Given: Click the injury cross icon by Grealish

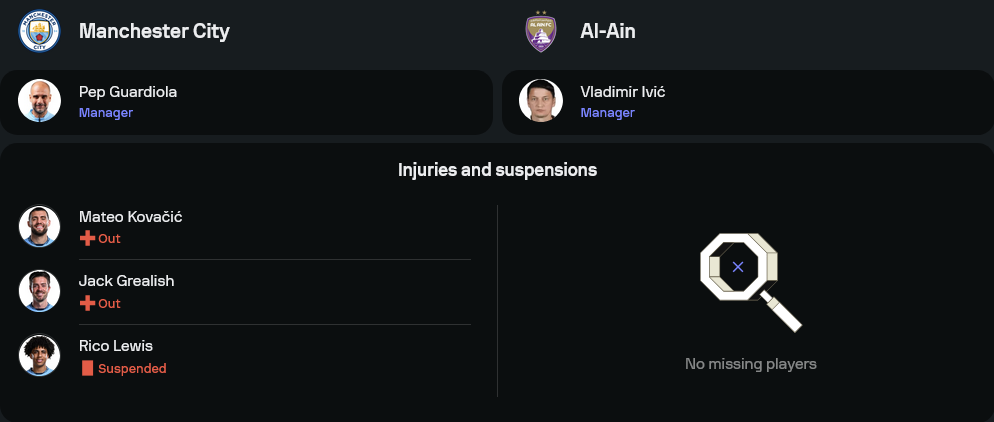Looking at the screenshot, I should [x=87, y=304].
